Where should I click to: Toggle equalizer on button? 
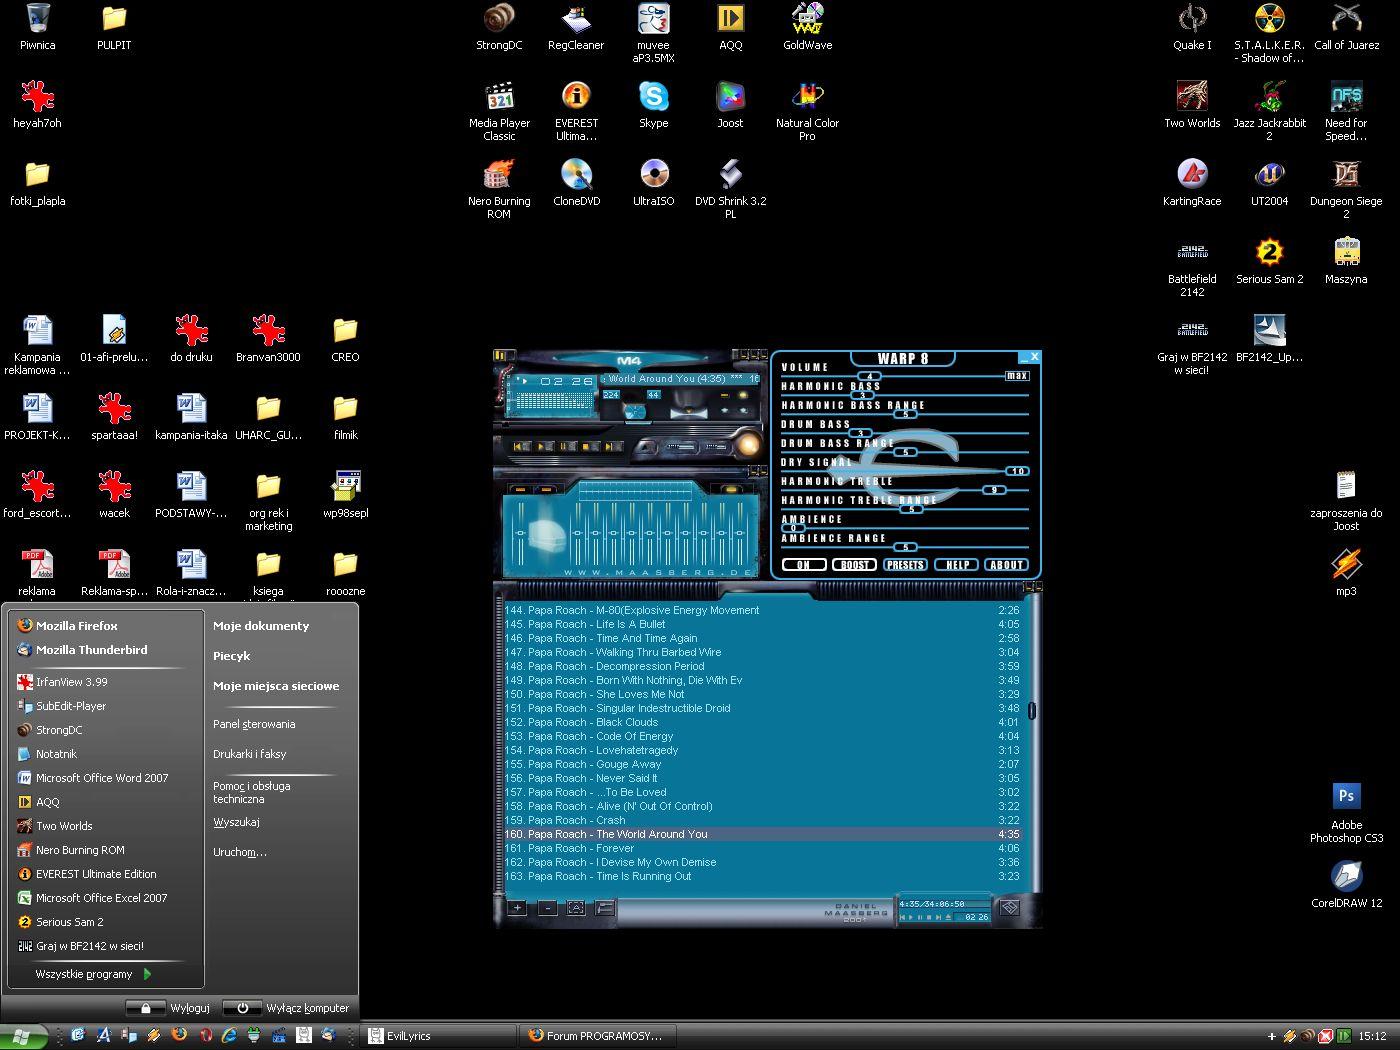[x=520, y=490]
